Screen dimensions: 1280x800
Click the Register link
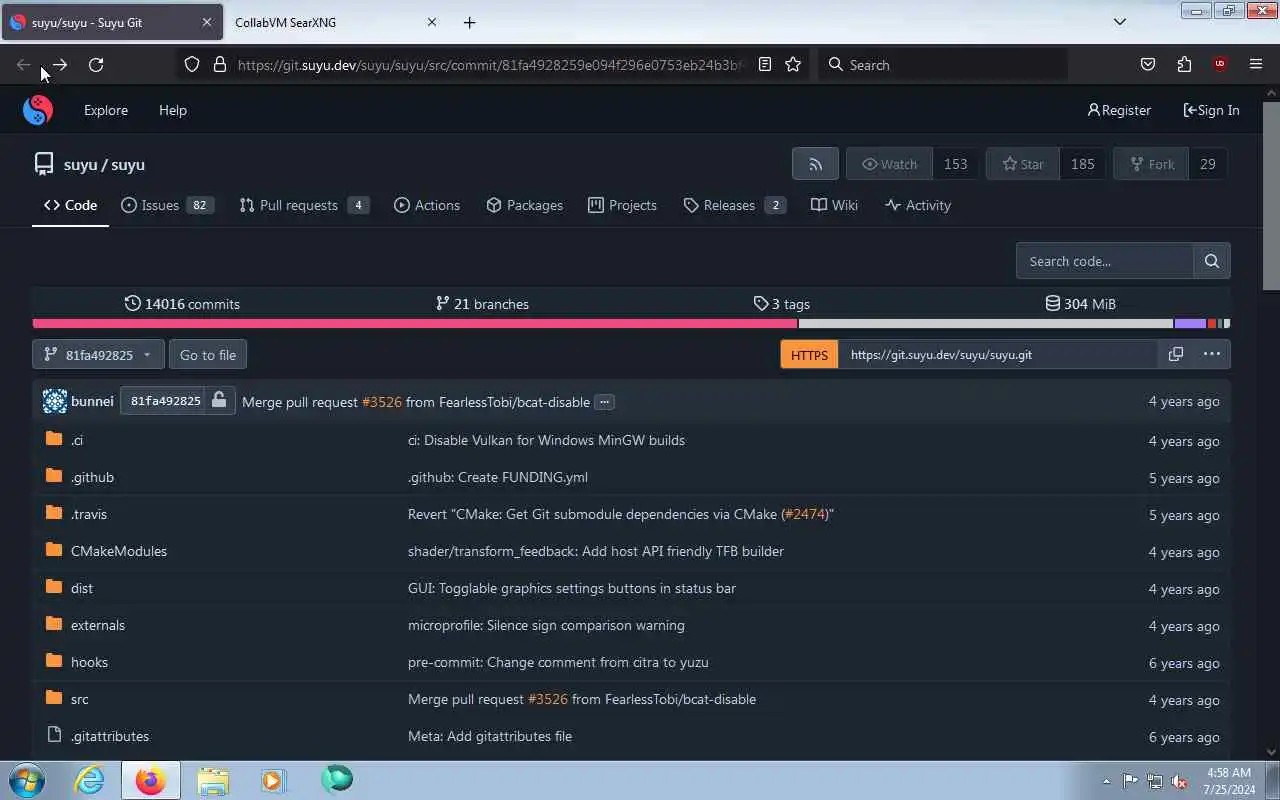point(1119,110)
